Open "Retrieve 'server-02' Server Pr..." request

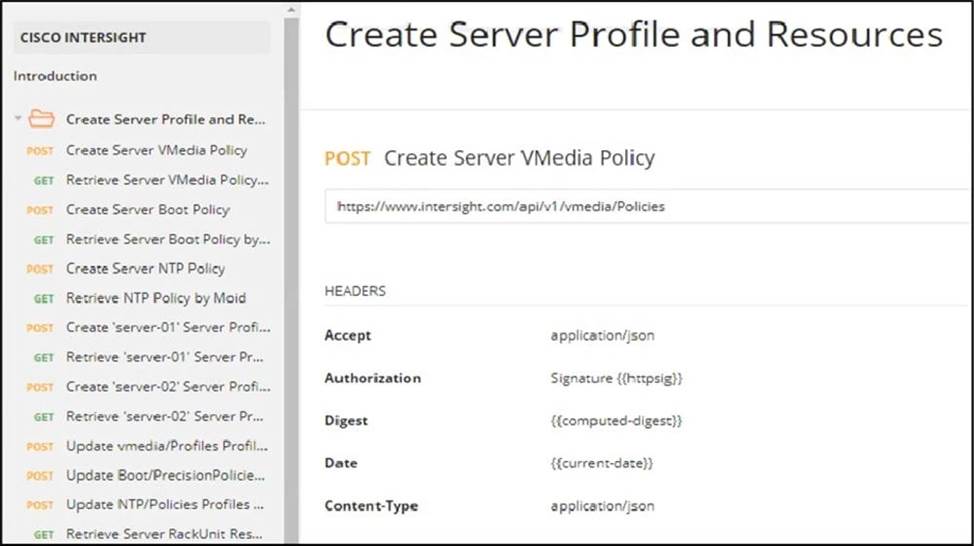(165, 416)
